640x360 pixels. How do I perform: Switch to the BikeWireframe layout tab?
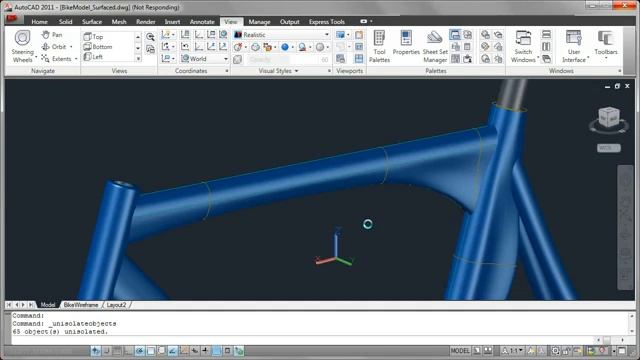click(x=81, y=305)
